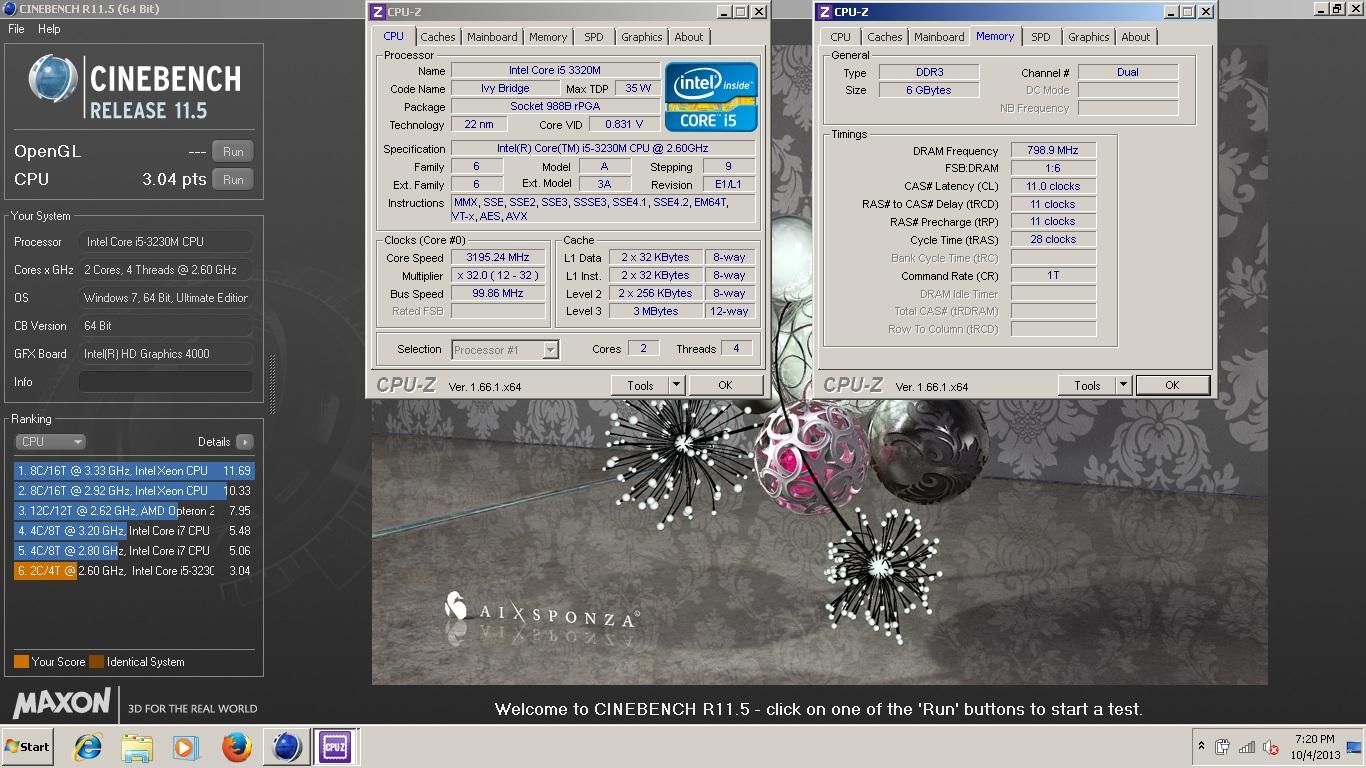Open Memory tab in left CPU-Z window

click(548, 37)
